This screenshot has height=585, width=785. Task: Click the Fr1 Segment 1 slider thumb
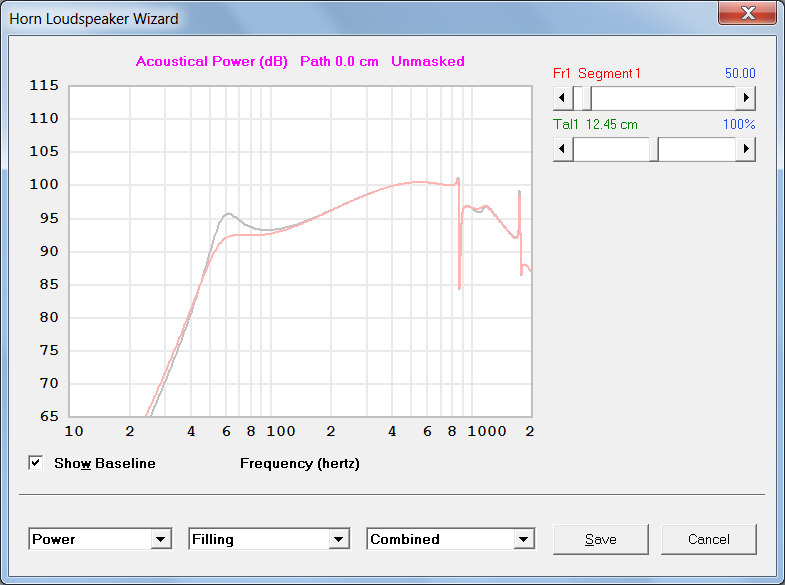click(586, 98)
